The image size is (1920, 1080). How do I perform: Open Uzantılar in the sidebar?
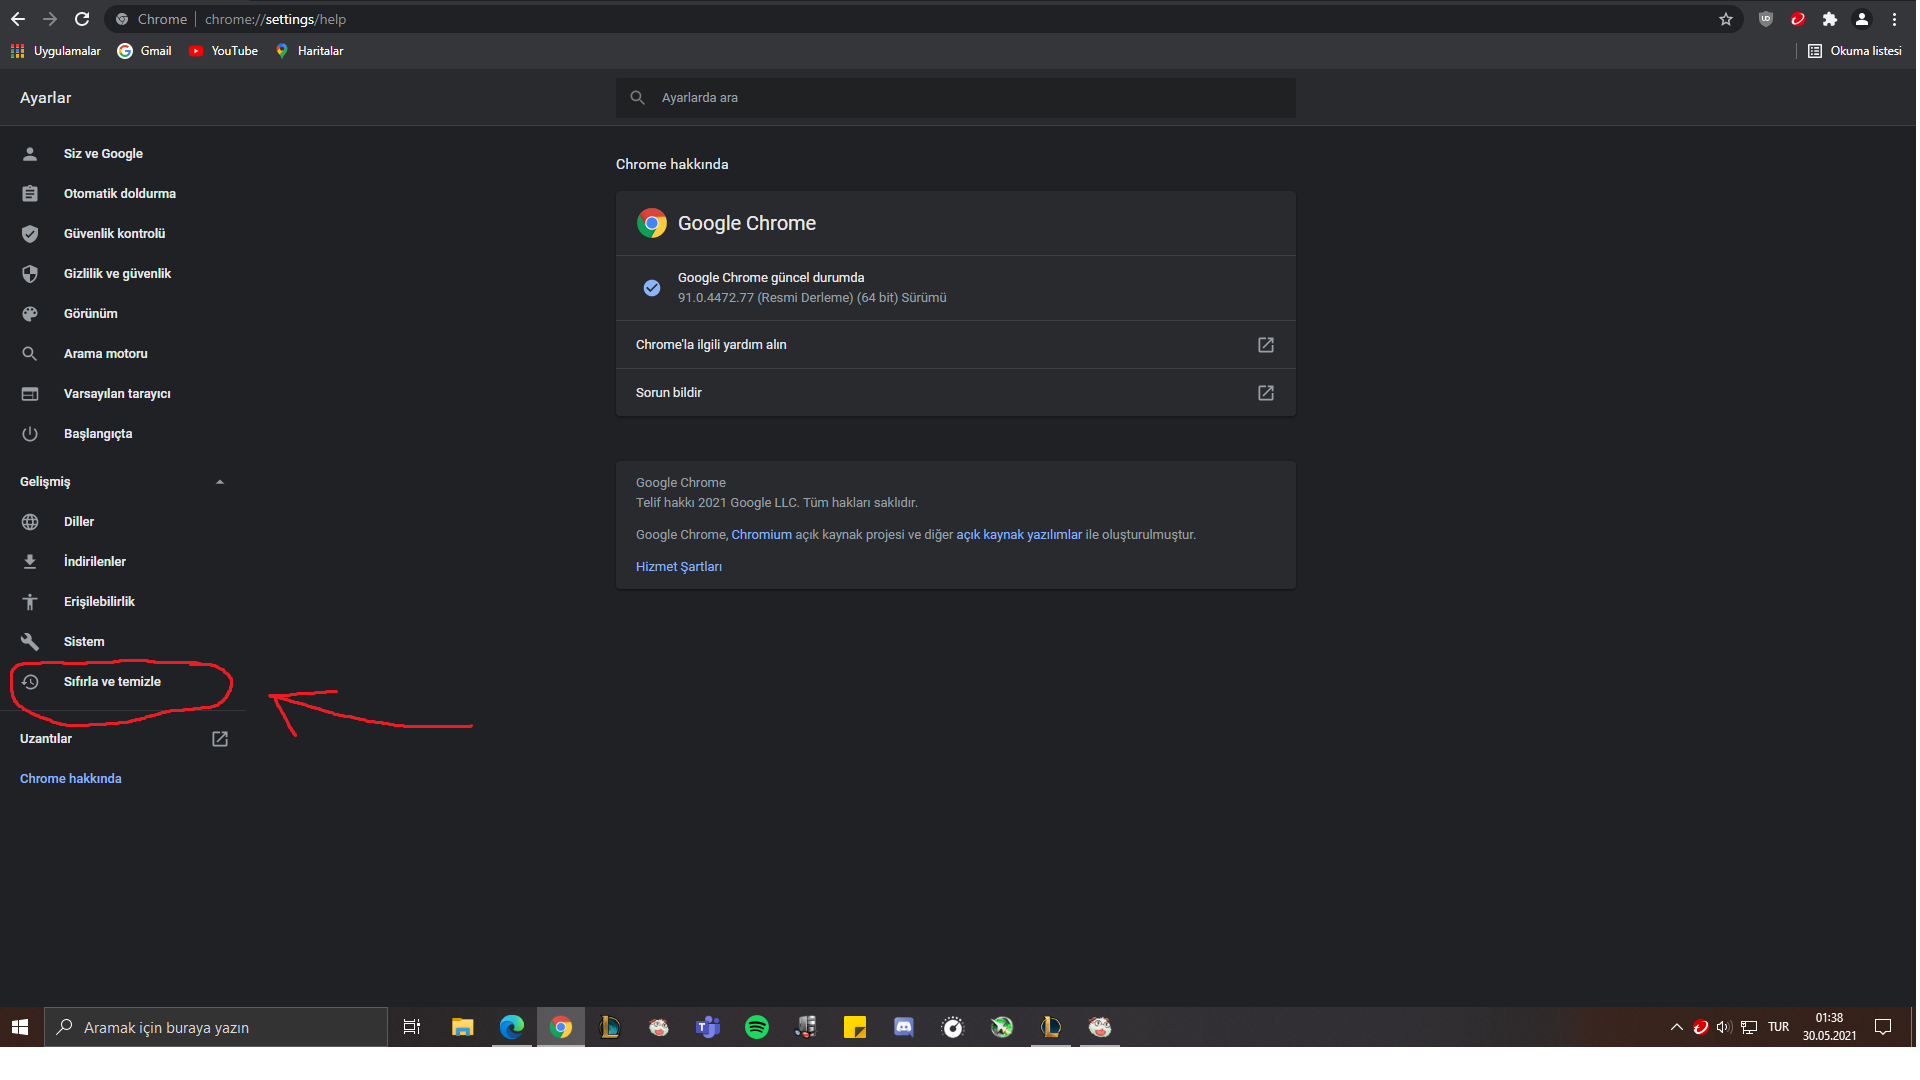point(46,739)
